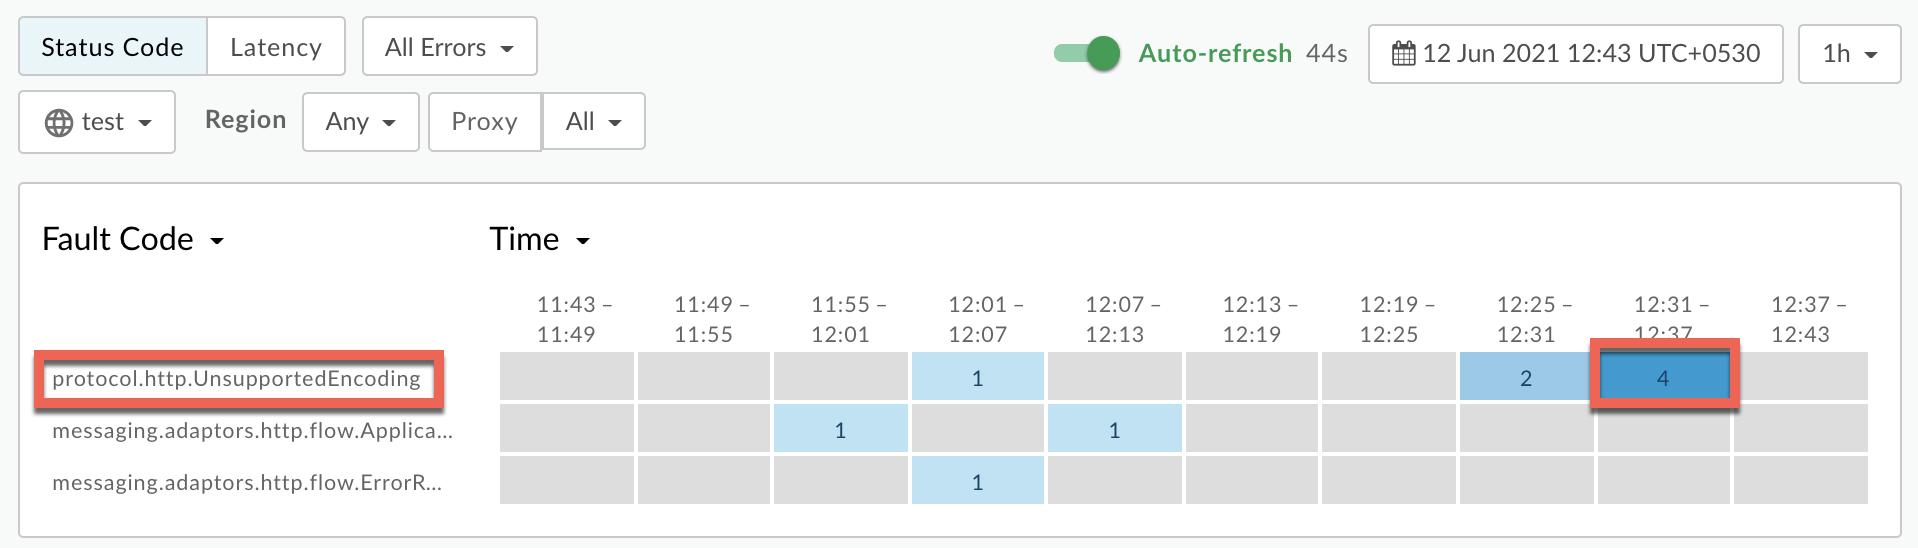Click UnsupportedEncoding cell for 12:01 – 12:07
Viewport: 1918px width, 548px height.
coord(977,379)
